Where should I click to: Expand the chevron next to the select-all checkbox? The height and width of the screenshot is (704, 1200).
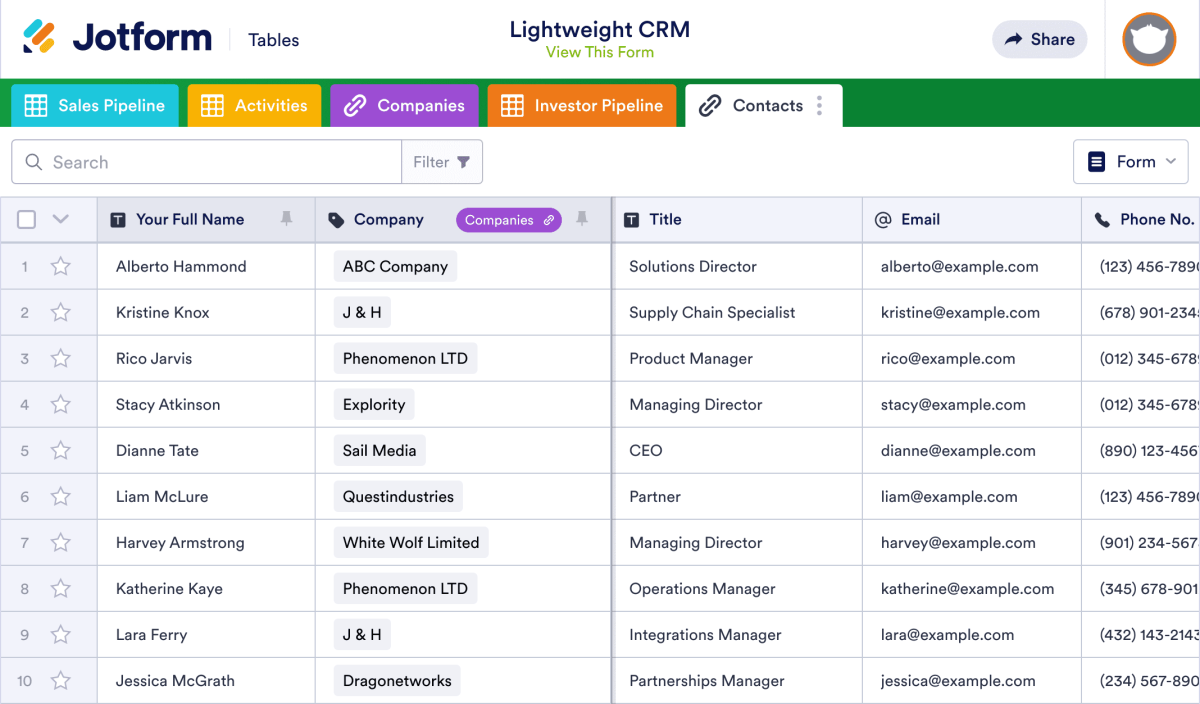tap(58, 219)
